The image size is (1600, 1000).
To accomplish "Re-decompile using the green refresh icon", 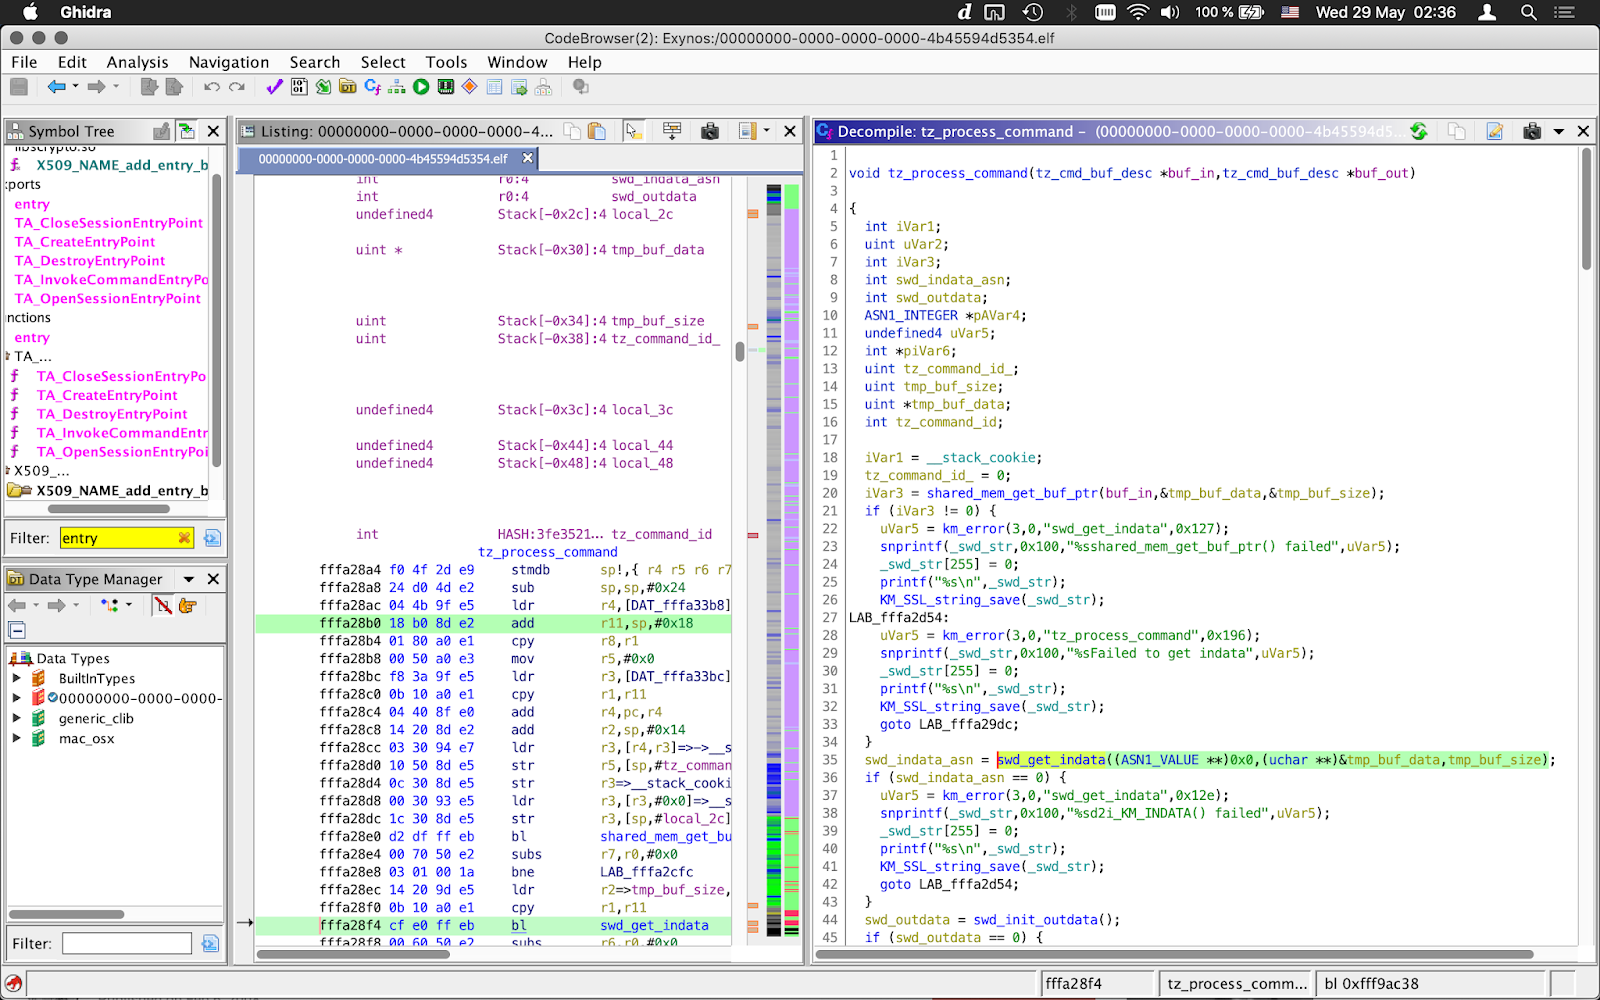I will click(x=1418, y=131).
